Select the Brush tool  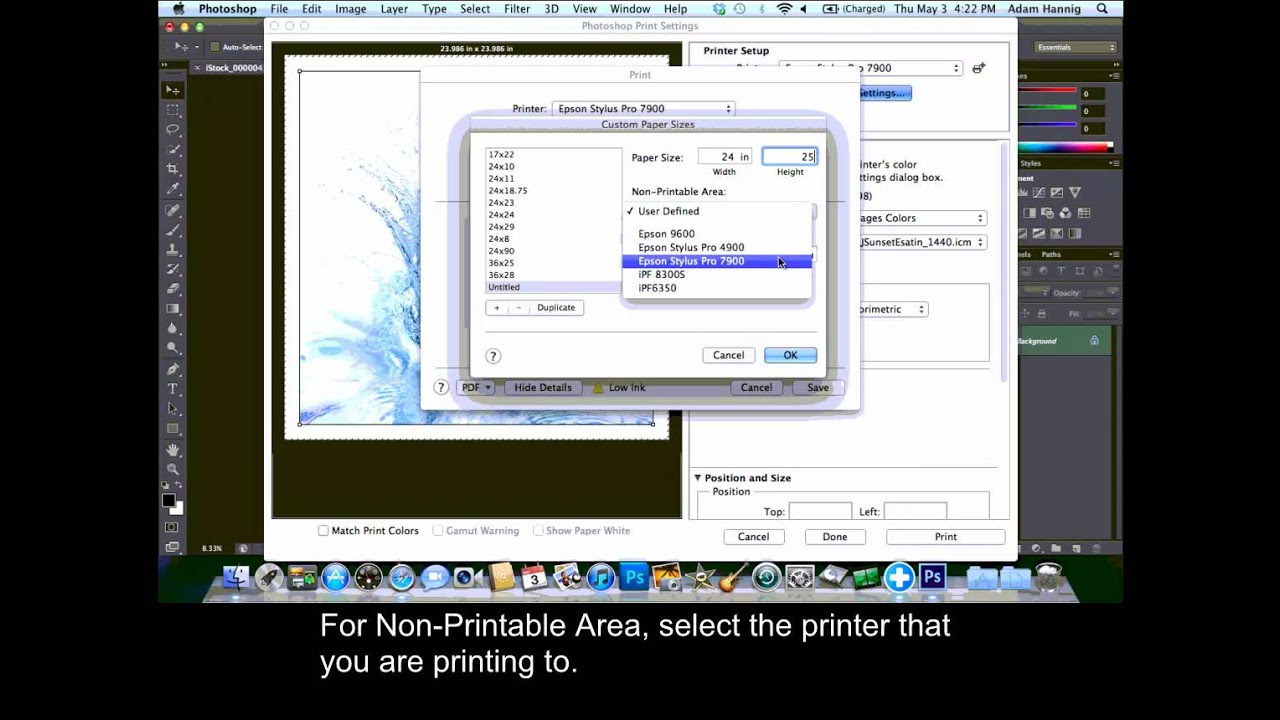pyautogui.click(x=173, y=230)
